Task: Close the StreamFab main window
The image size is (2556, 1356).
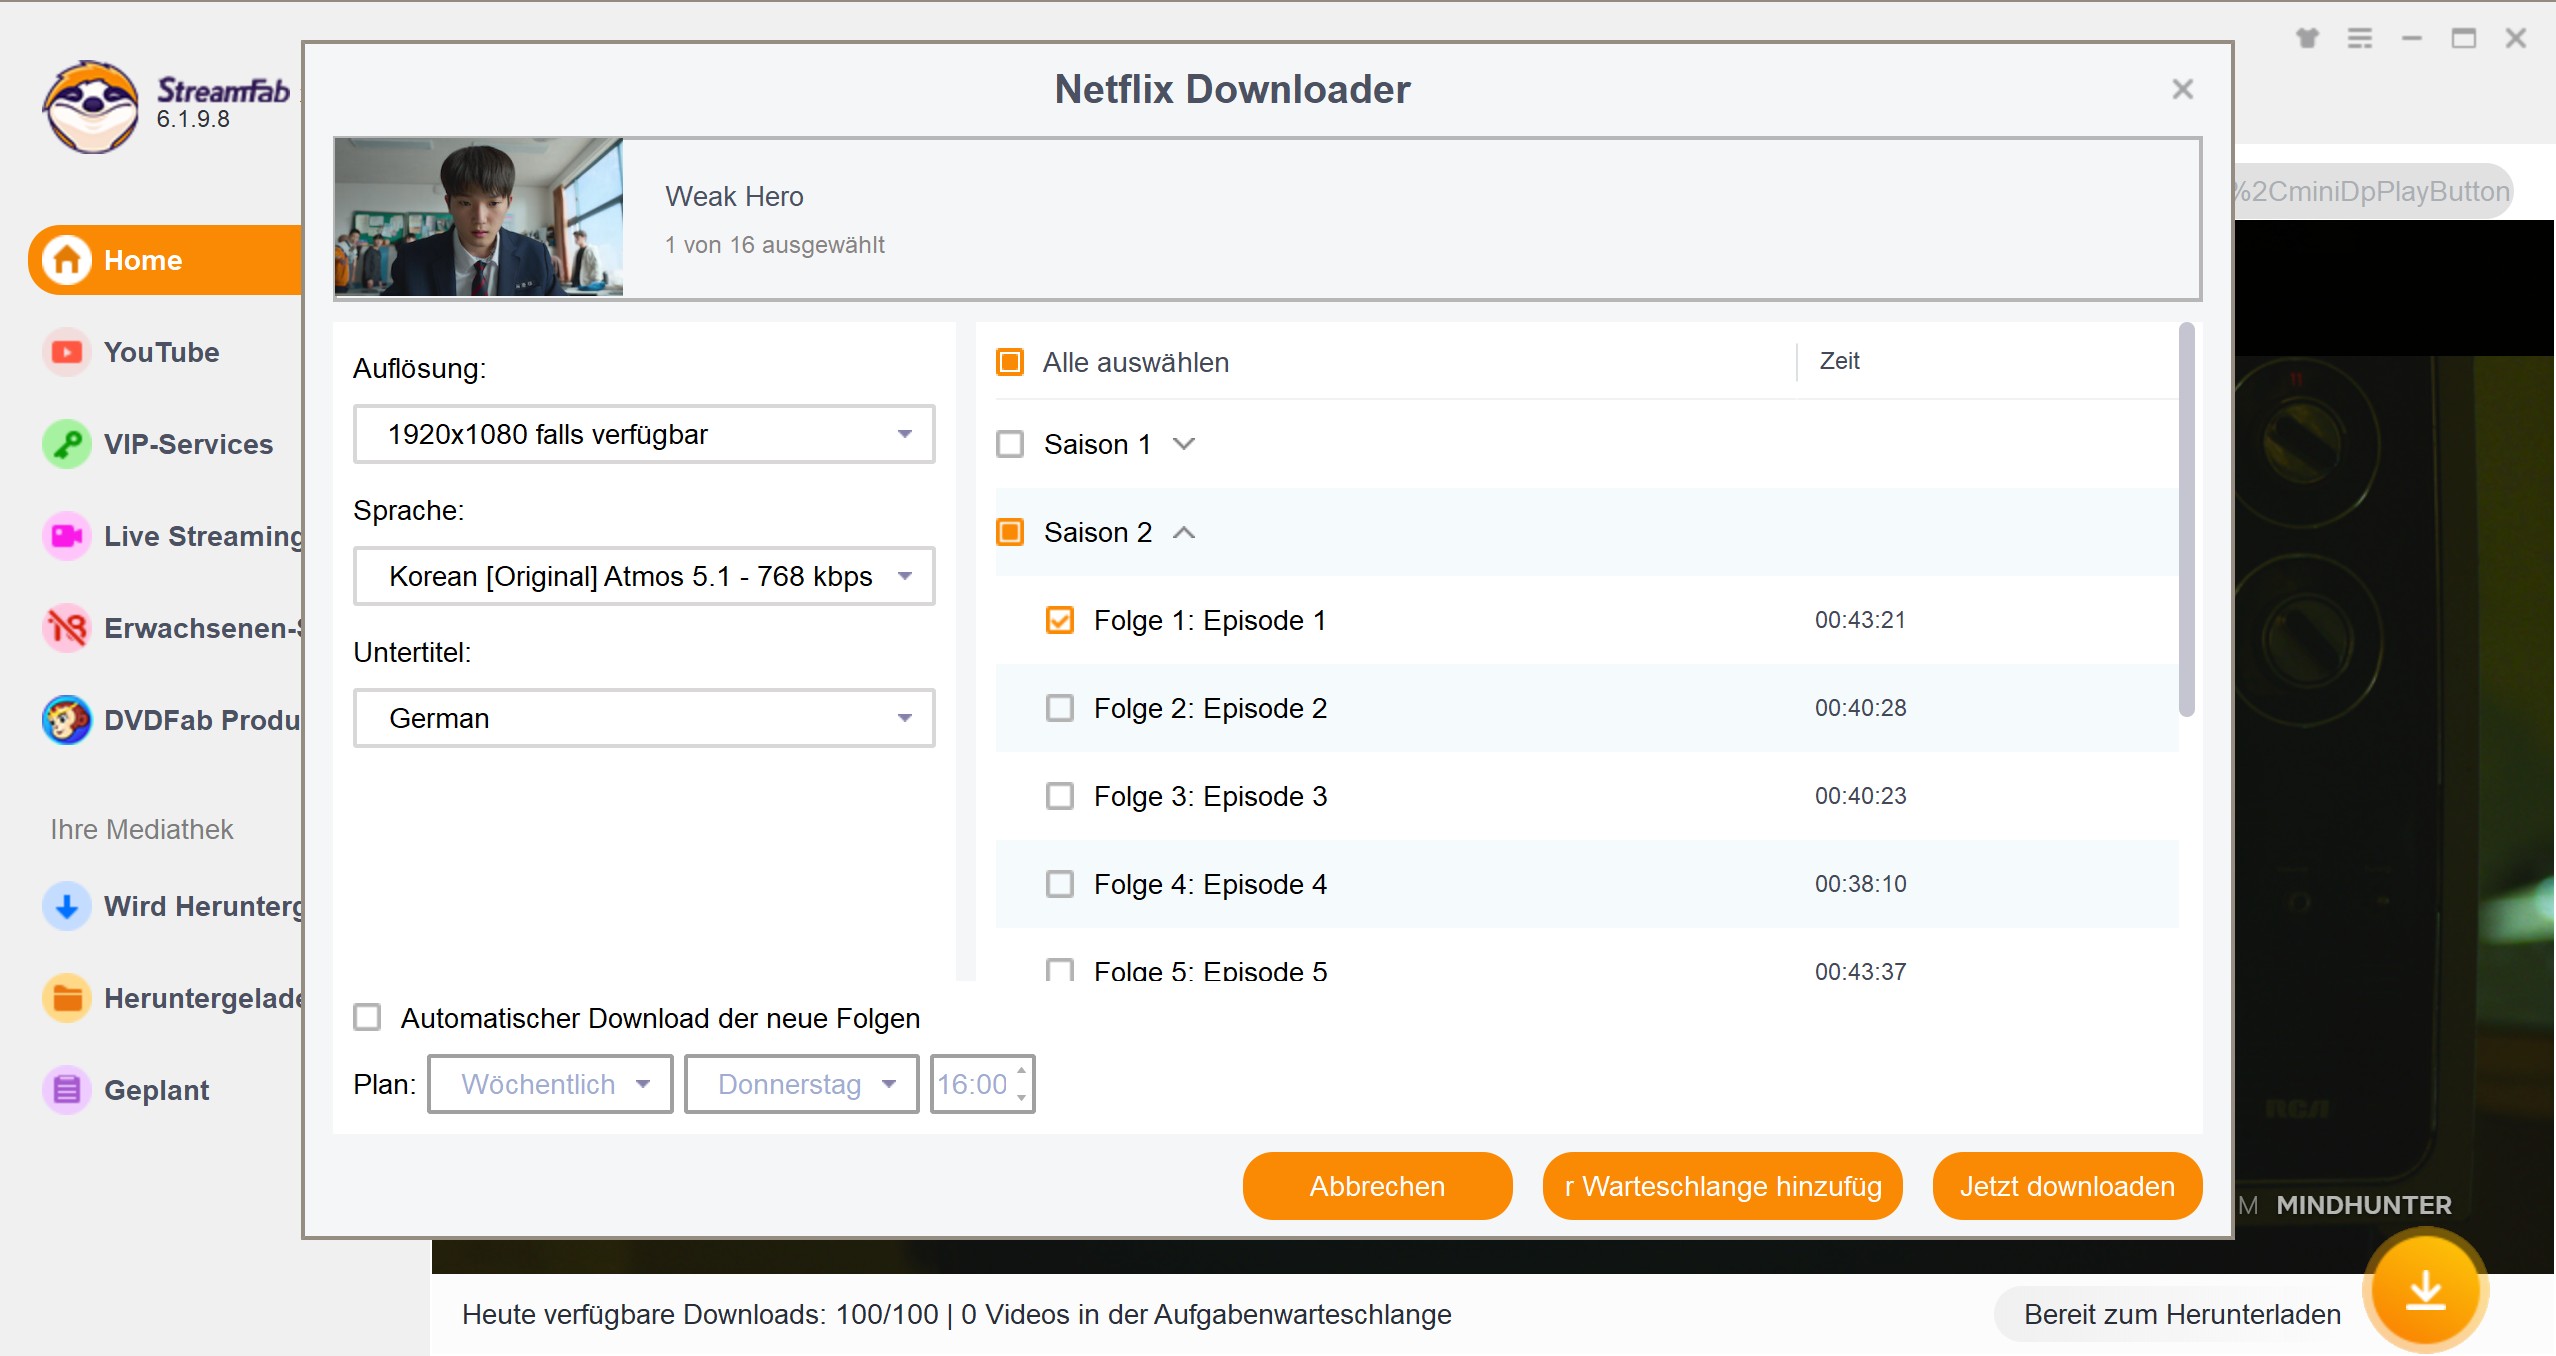Action: [x=2516, y=38]
